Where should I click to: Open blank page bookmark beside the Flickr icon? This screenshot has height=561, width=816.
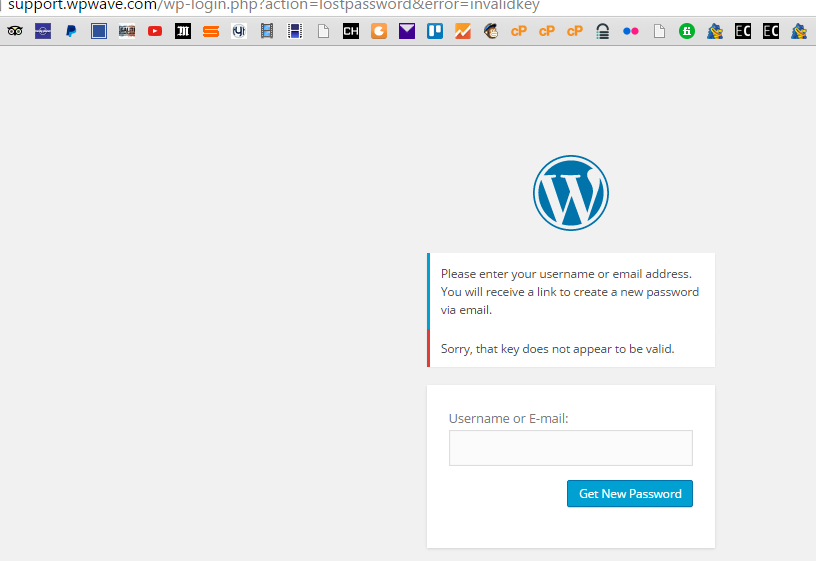pyautogui.click(x=659, y=31)
